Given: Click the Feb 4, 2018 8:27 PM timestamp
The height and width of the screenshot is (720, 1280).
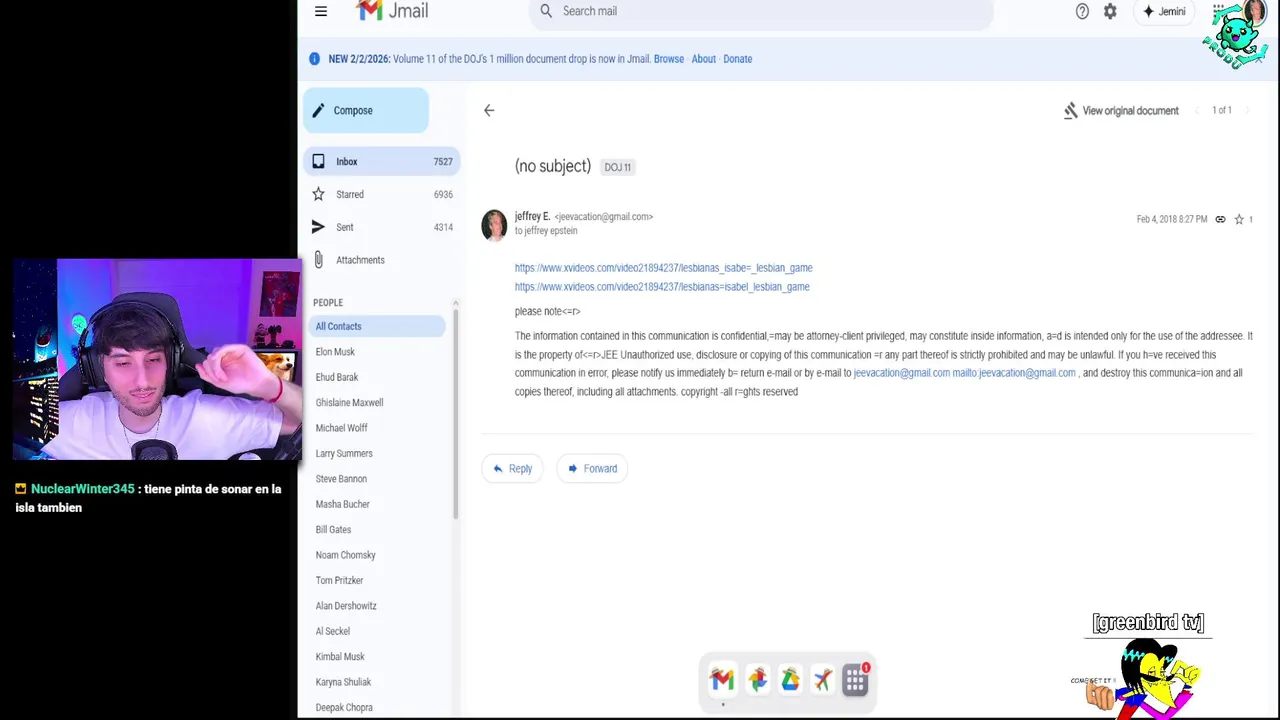Looking at the screenshot, I should 1171,219.
